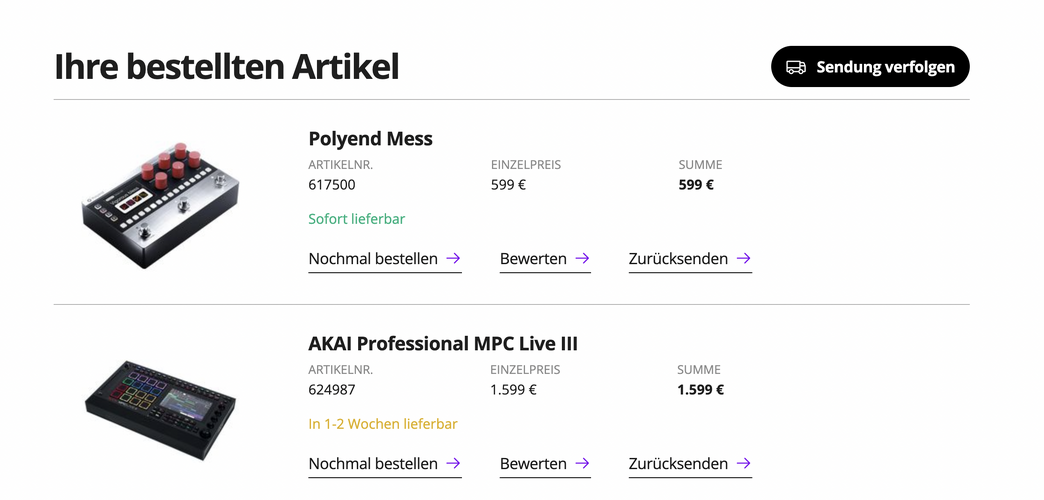Rate the AKAI MPC Live III

(x=533, y=464)
